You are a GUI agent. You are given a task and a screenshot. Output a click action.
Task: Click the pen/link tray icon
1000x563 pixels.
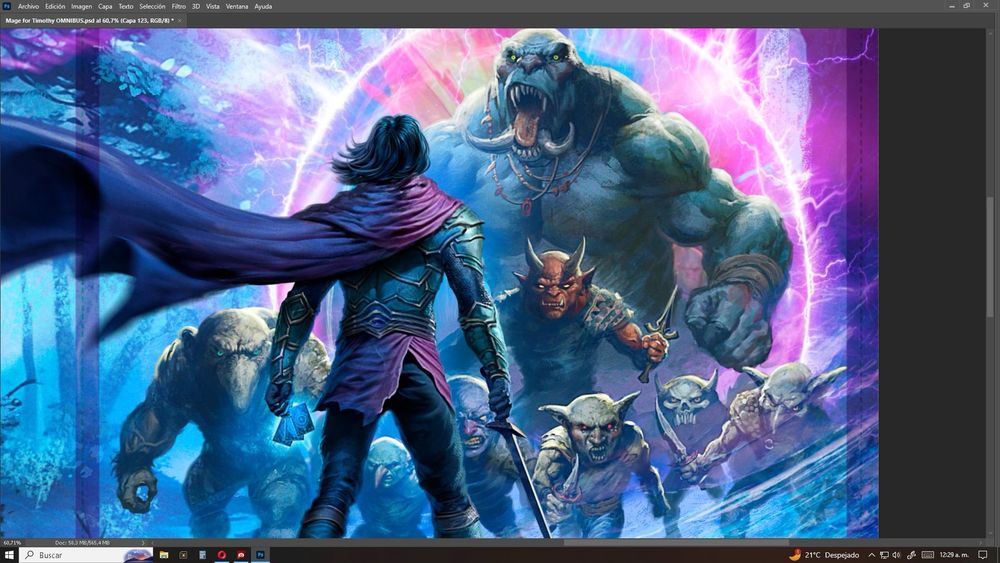[x=911, y=555]
